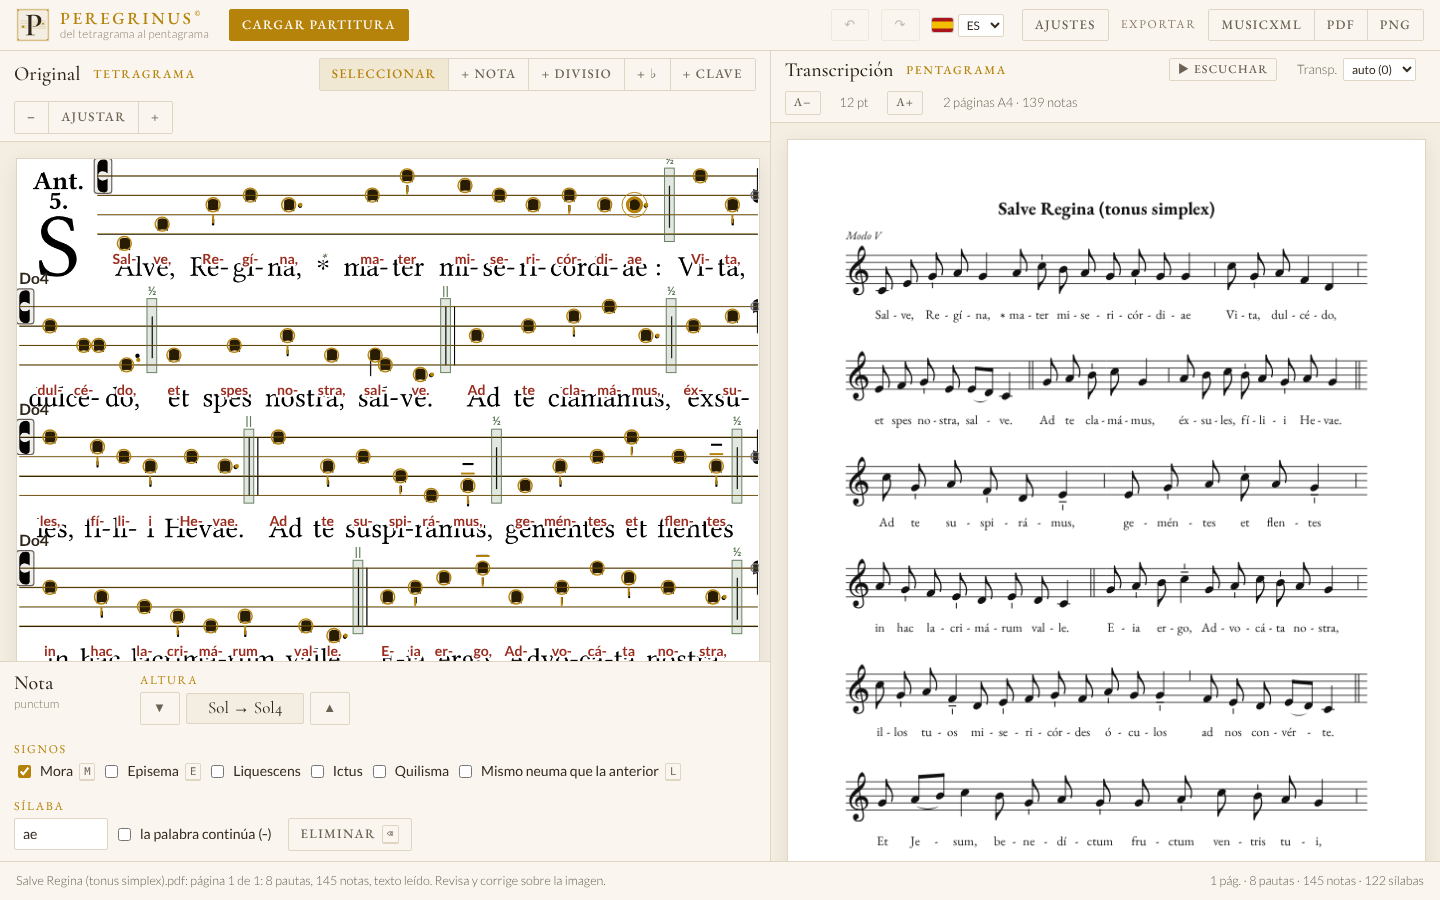Viewport: 1440px width, 900px height.
Task: Uncheck the Mora sign checkbox
Action: pos(24,771)
